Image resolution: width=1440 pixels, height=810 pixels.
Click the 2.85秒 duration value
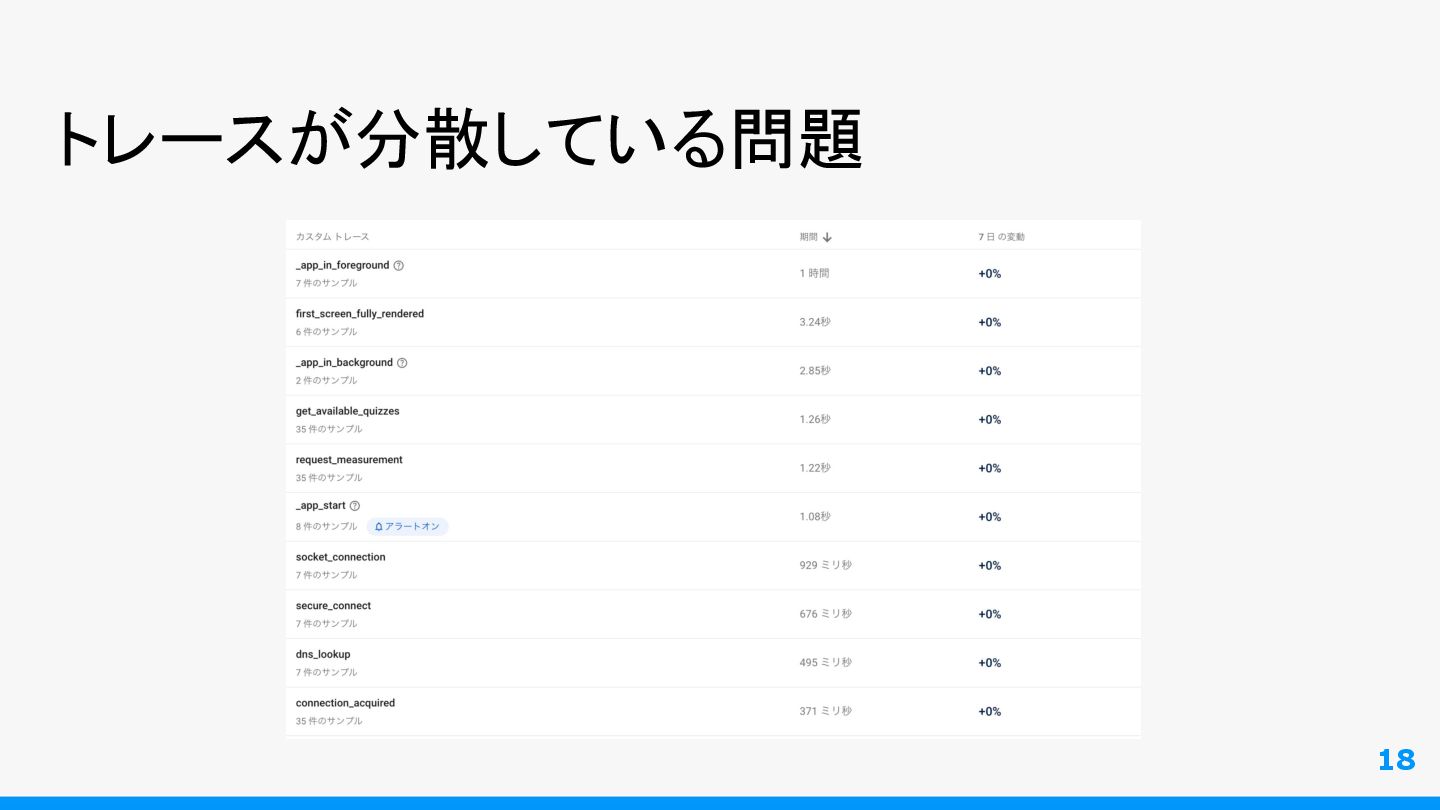click(815, 371)
